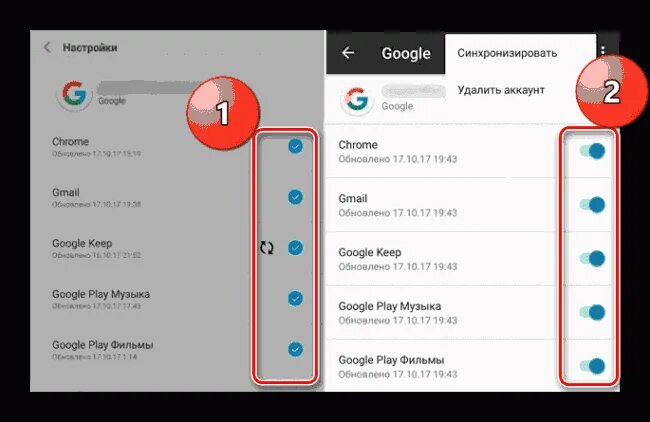The image size is (650, 422).
Task: Select Google Keep text in left panel
Action: click(82, 243)
